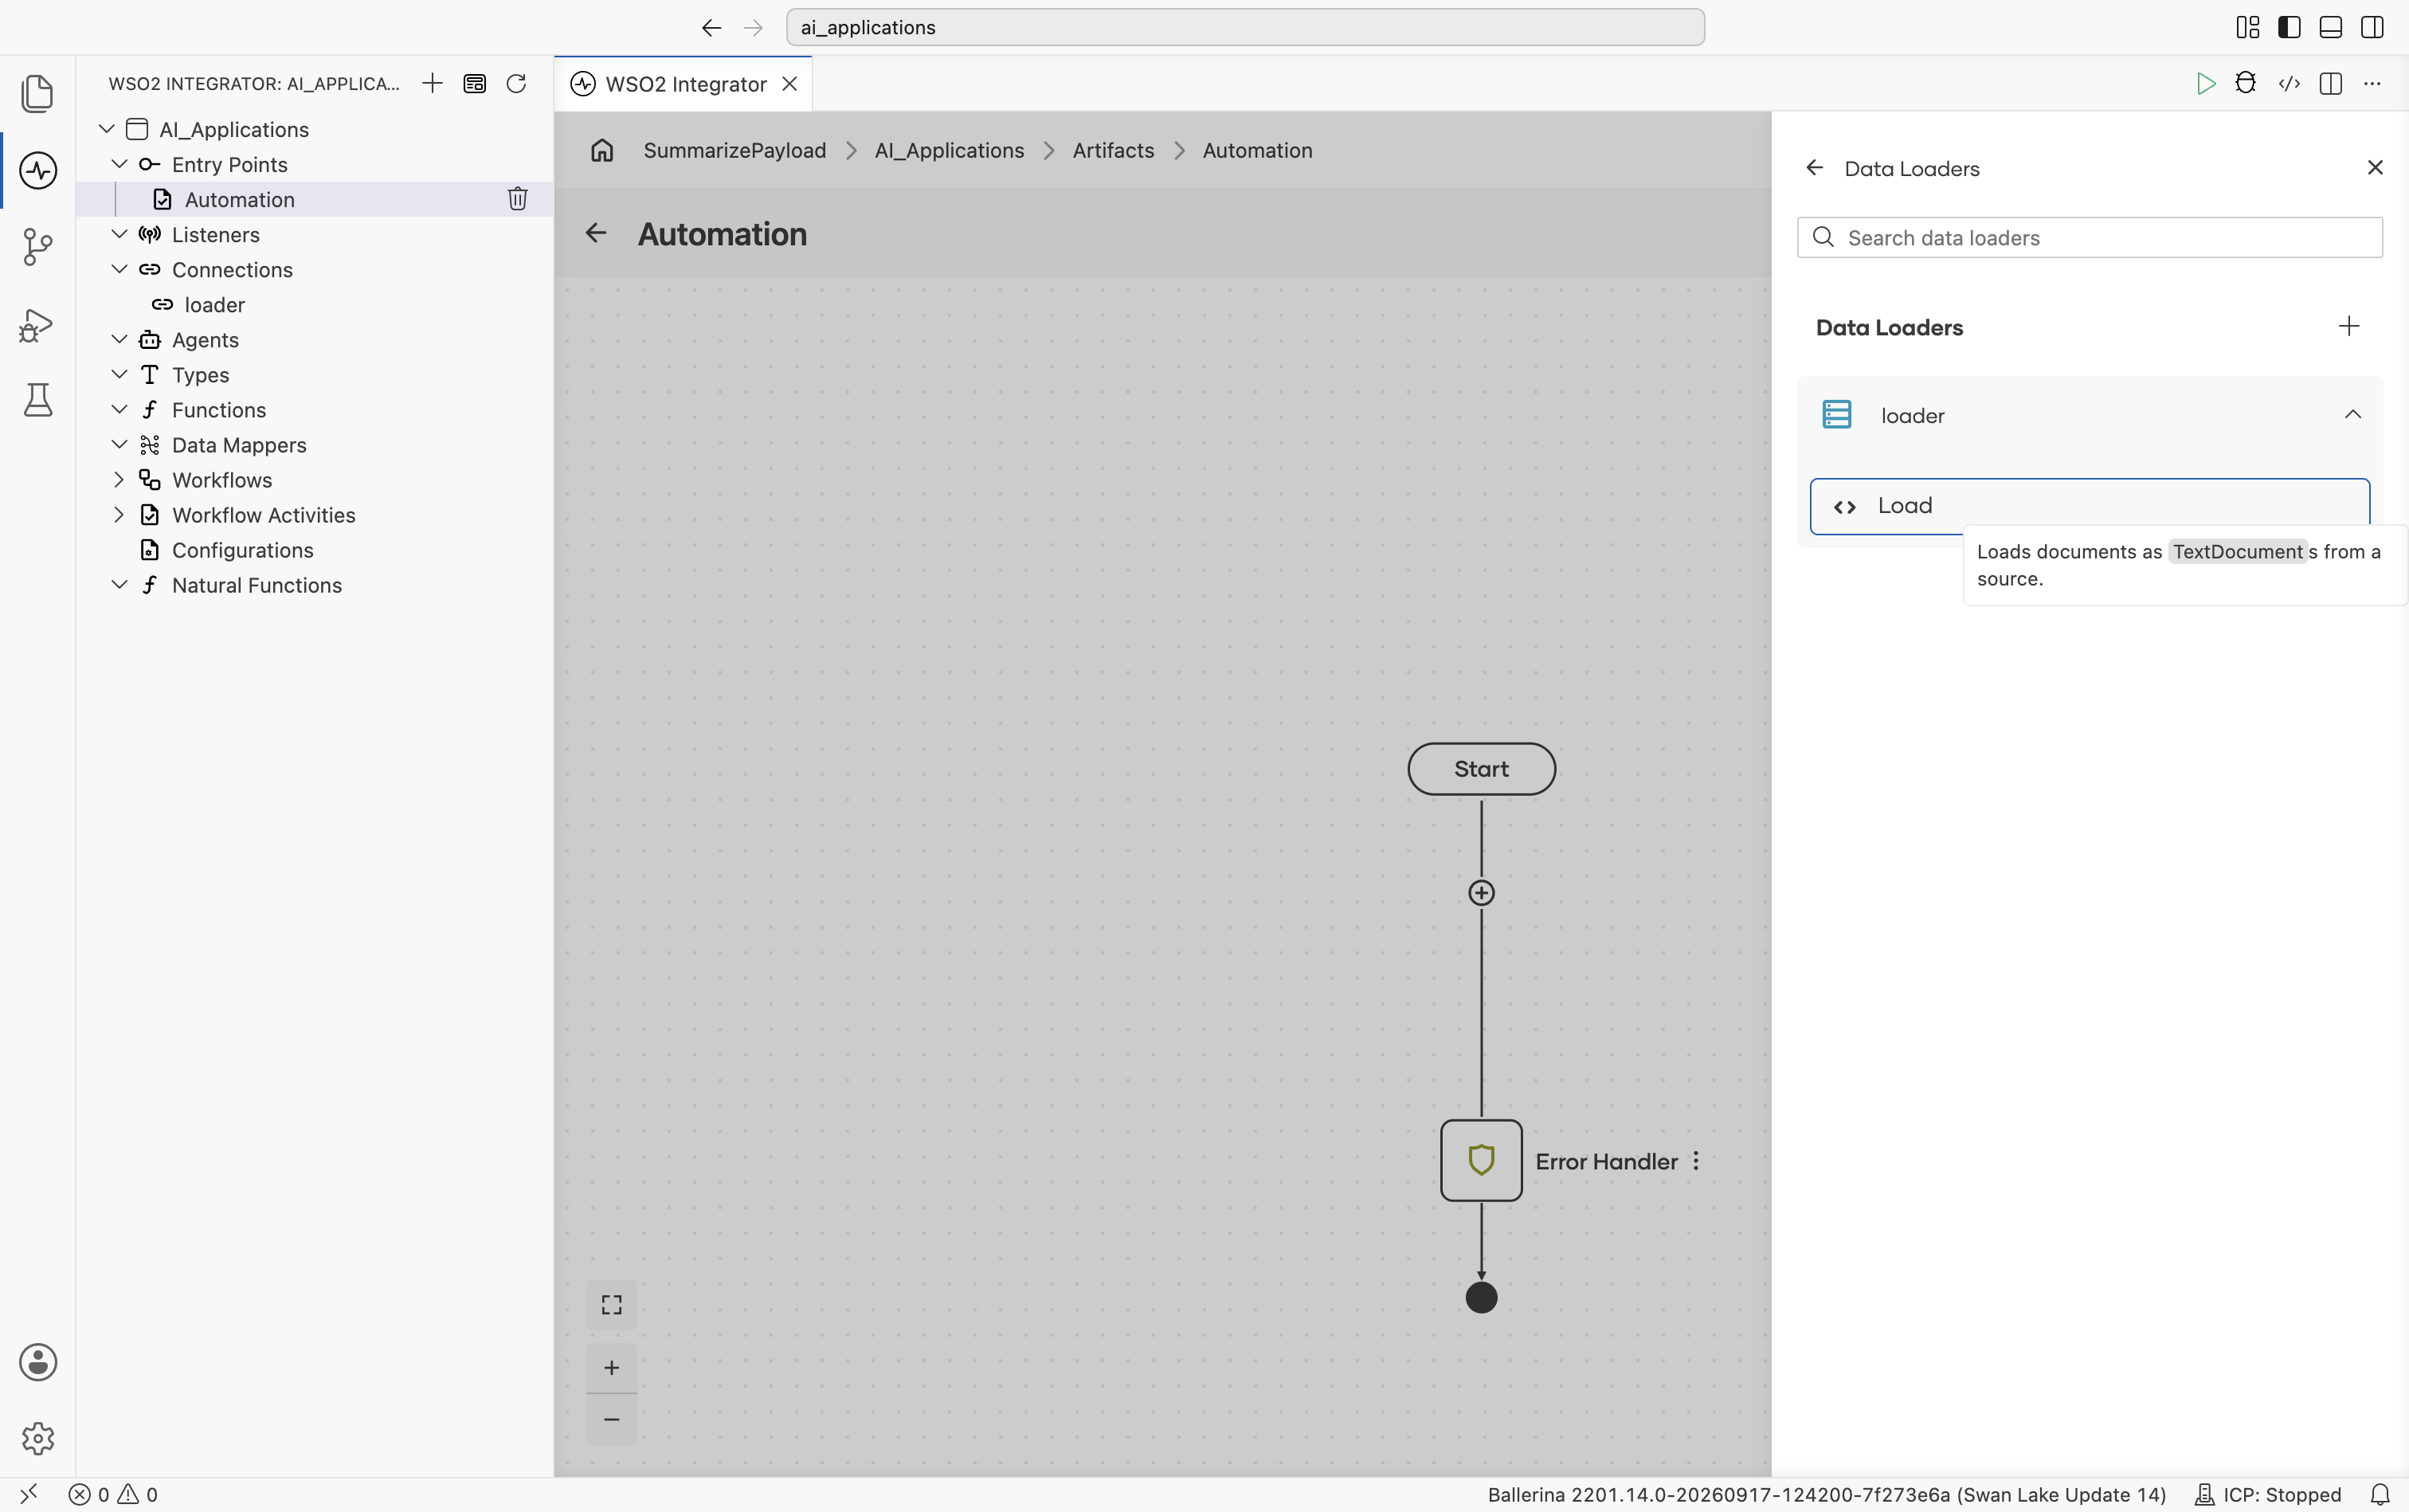Screen dimensions: 2409x1512
Task: Collapse the loader data loader section
Action: [x=2353, y=415]
